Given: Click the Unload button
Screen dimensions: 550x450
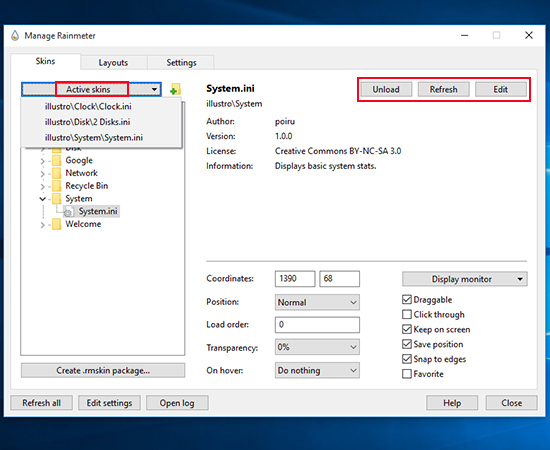Looking at the screenshot, I should 386,89.
